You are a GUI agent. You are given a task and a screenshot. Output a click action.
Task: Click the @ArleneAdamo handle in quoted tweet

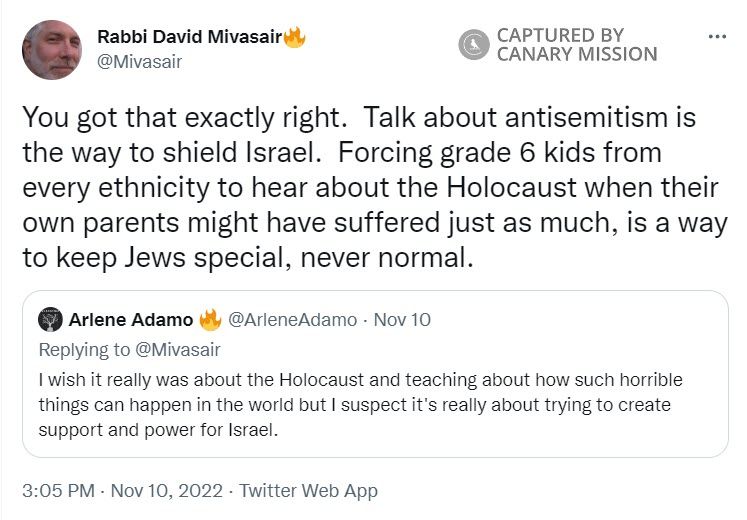(291, 321)
